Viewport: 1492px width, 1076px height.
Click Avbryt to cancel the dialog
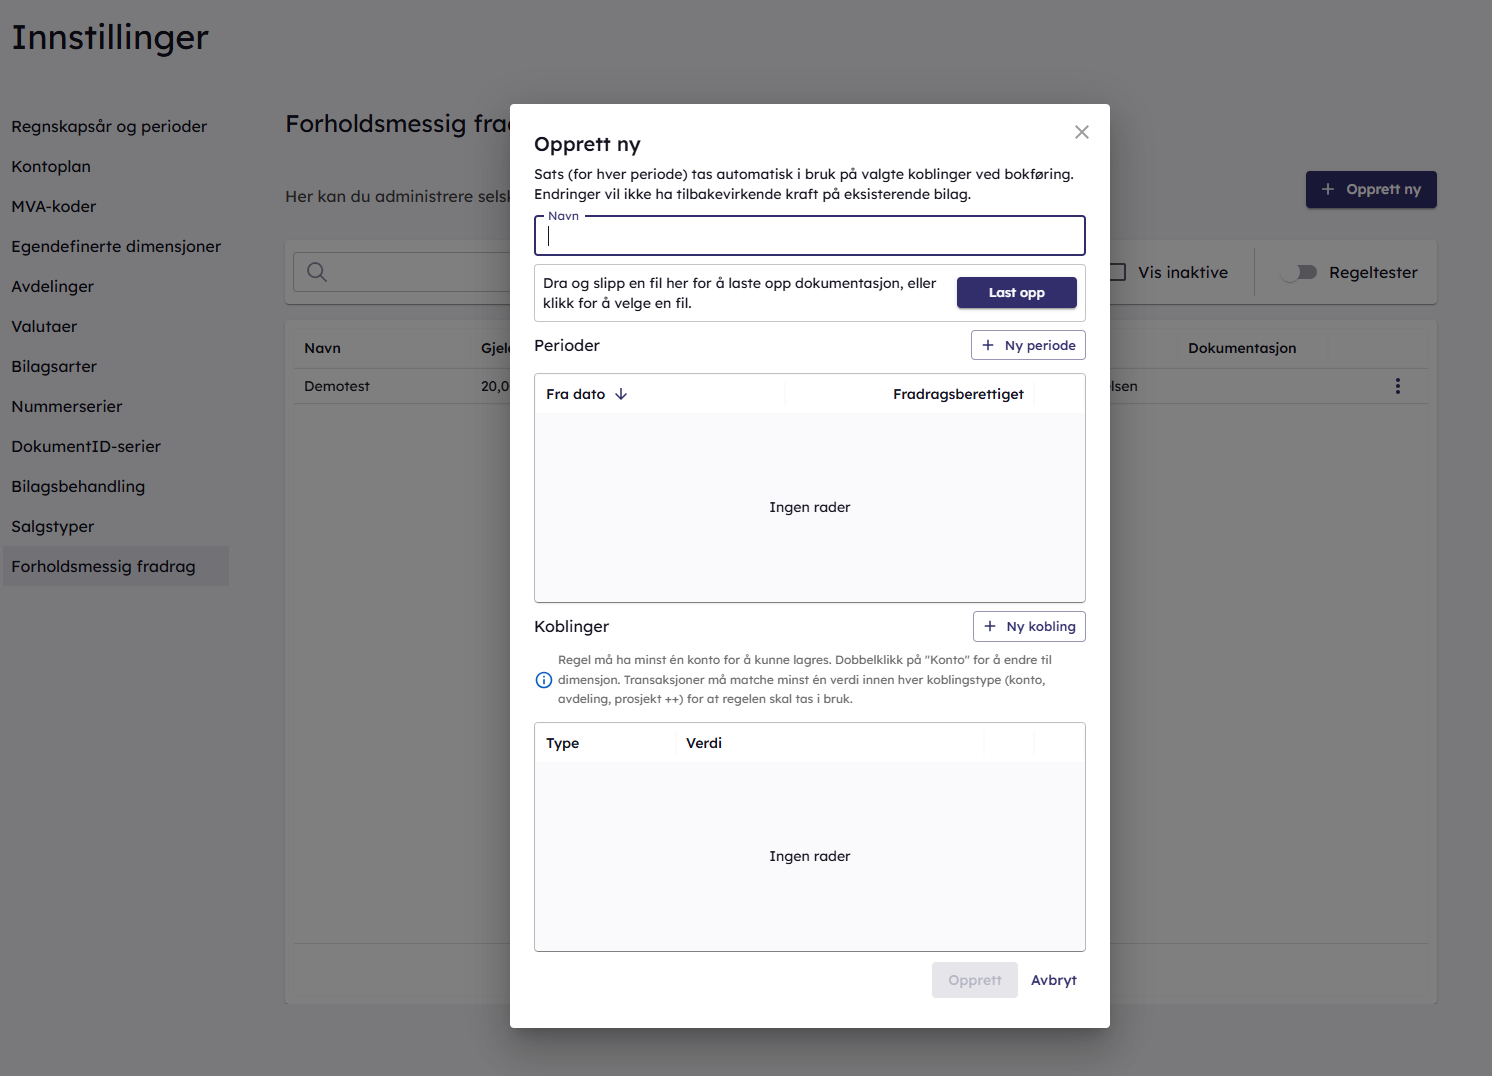(1053, 980)
